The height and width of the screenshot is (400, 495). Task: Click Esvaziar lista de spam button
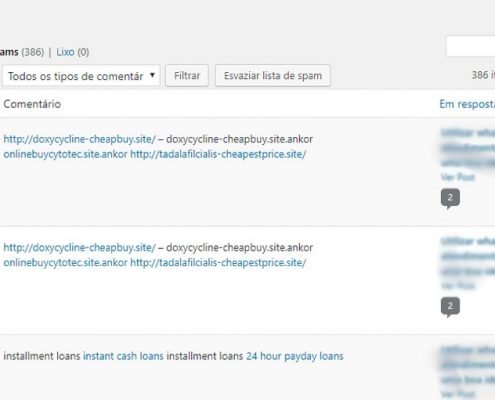click(x=273, y=76)
